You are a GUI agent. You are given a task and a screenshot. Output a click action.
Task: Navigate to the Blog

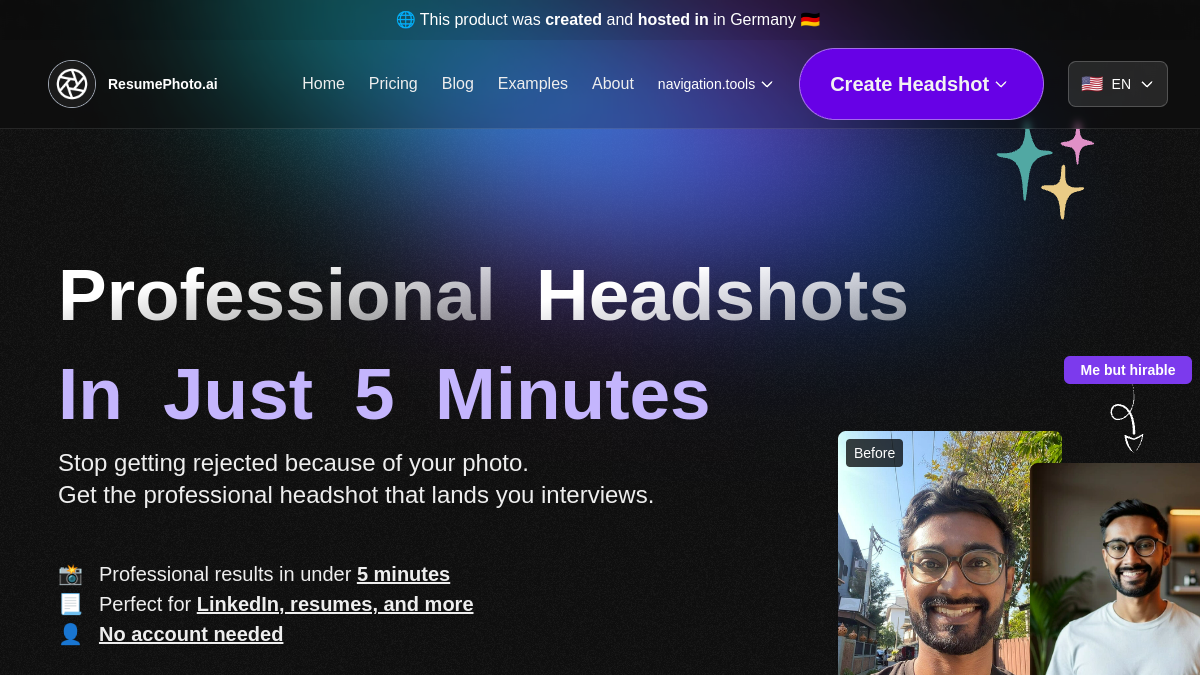[458, 84]
